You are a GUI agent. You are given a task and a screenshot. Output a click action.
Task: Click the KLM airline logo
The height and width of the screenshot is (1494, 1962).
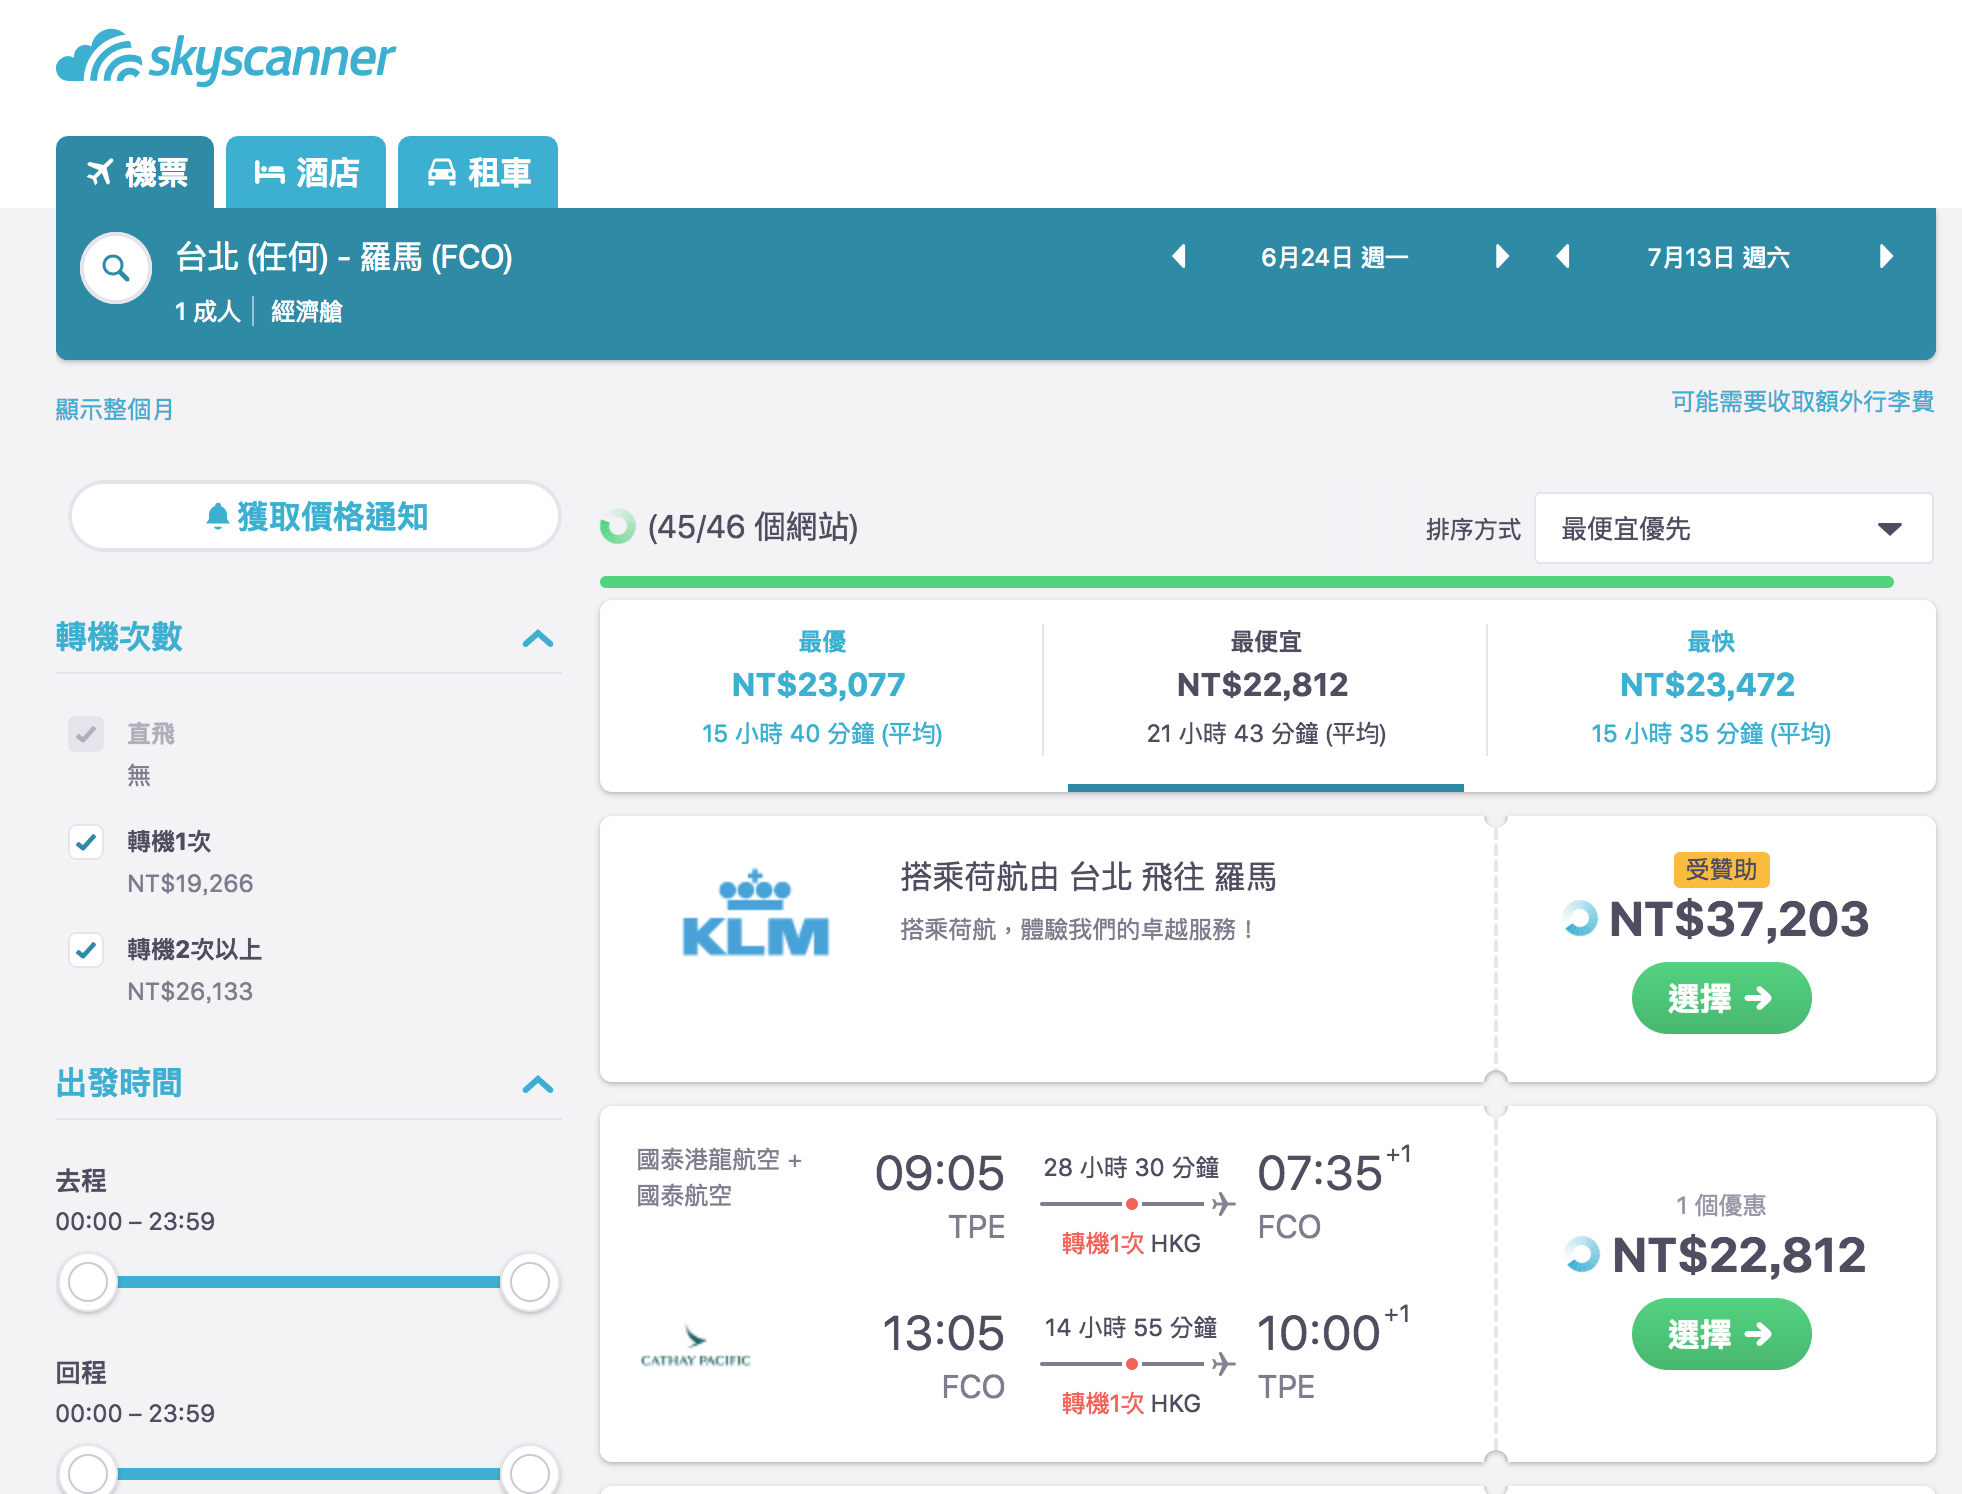coord(755,913)
